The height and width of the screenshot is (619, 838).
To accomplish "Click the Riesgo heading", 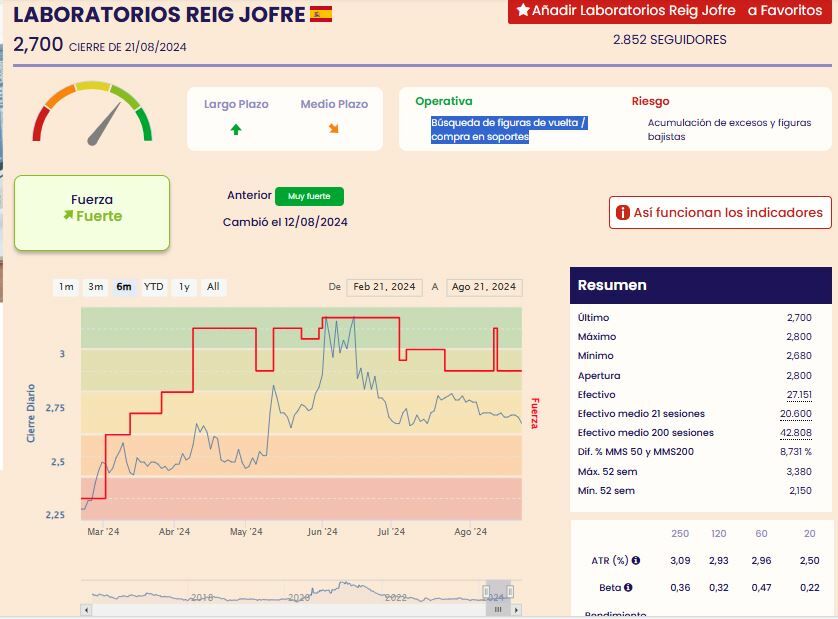I will (x=650, y=102).
